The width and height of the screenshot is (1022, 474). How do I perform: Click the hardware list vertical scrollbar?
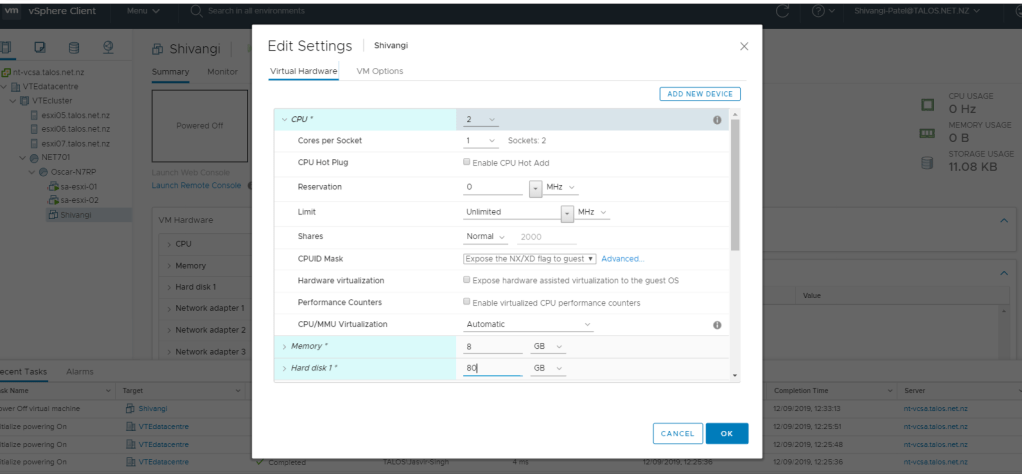pyautogui.click(x=735, y=180)
